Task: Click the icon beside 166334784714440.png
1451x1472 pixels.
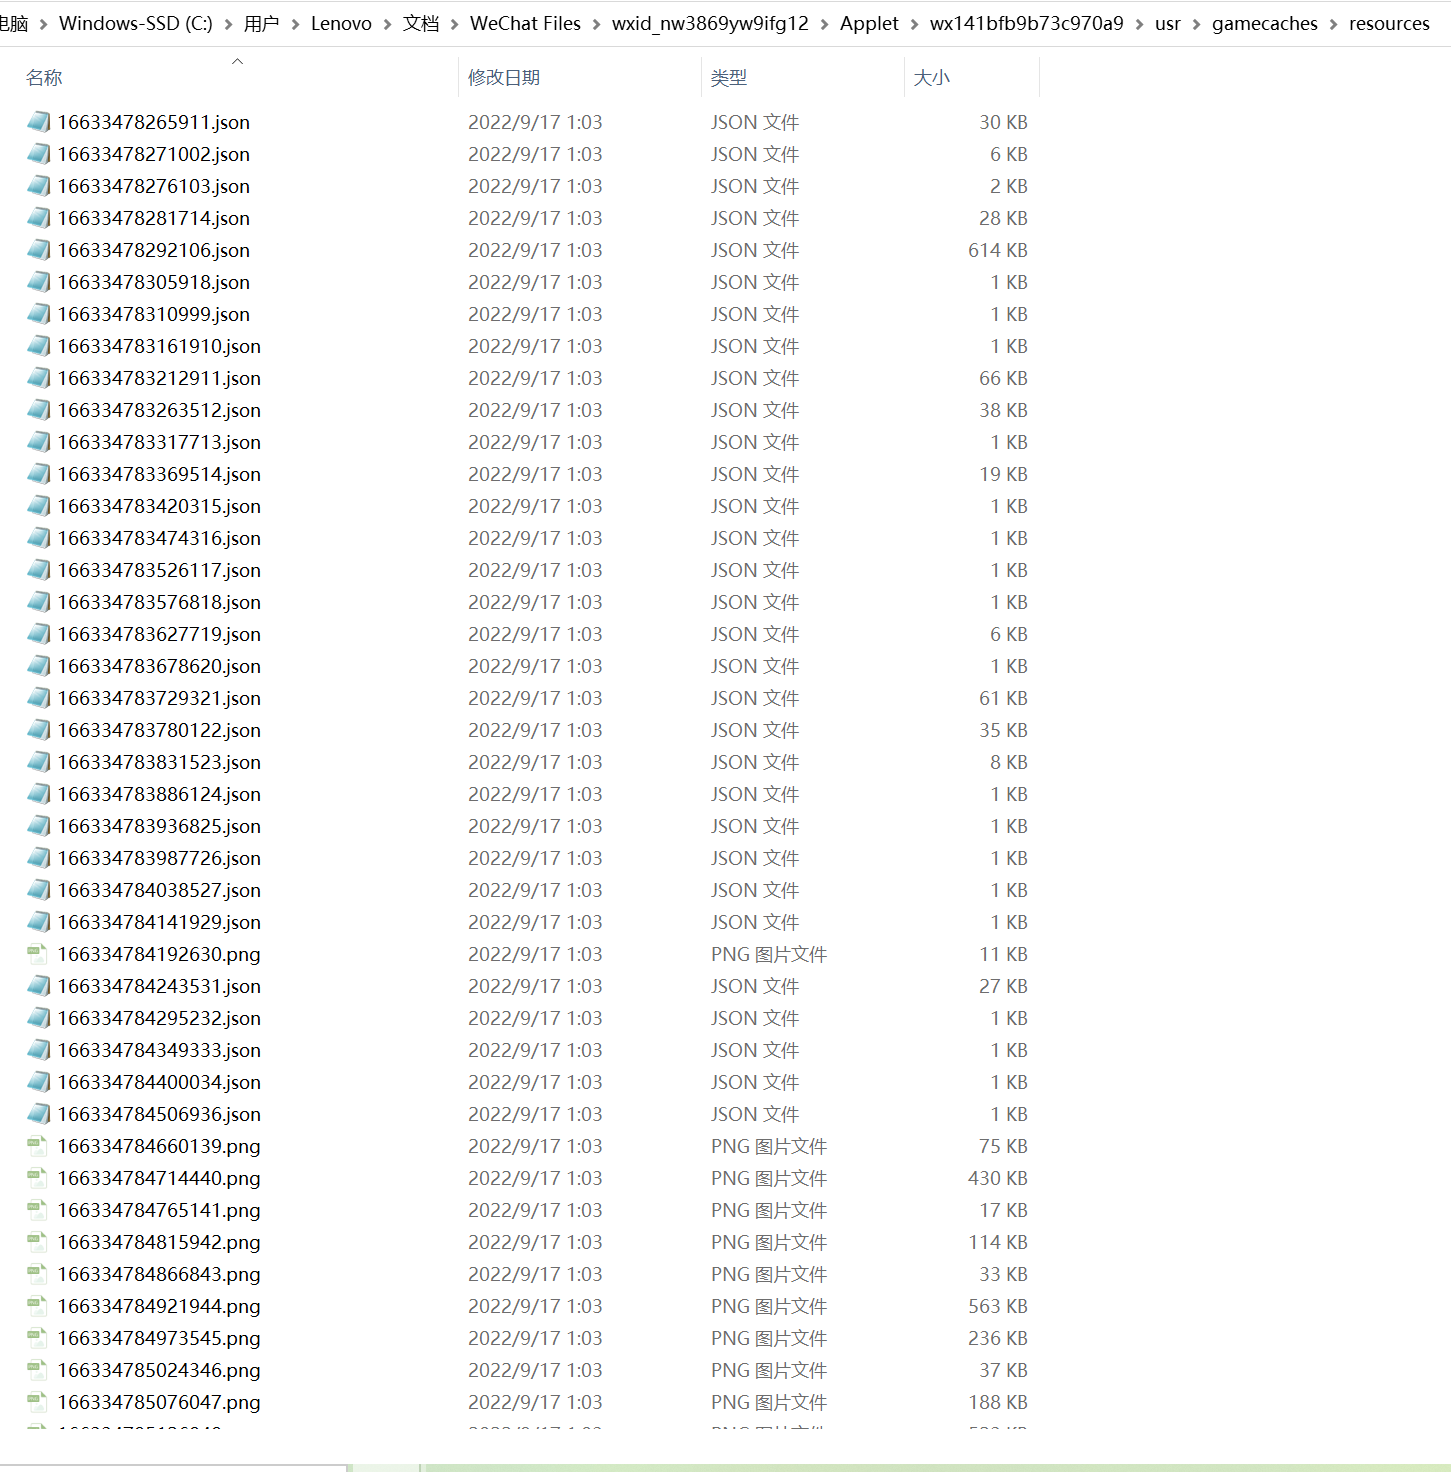Action: (x=38, y=1178)
